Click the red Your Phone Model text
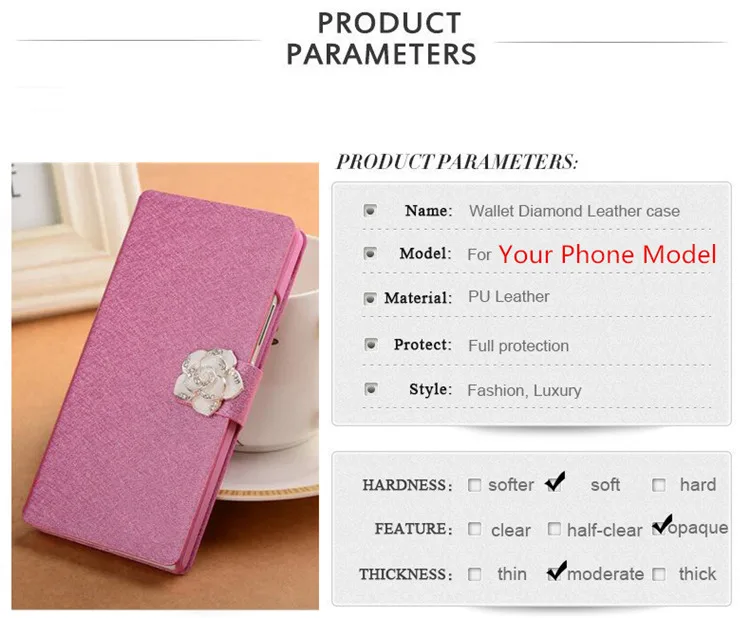 click(607, 254)
